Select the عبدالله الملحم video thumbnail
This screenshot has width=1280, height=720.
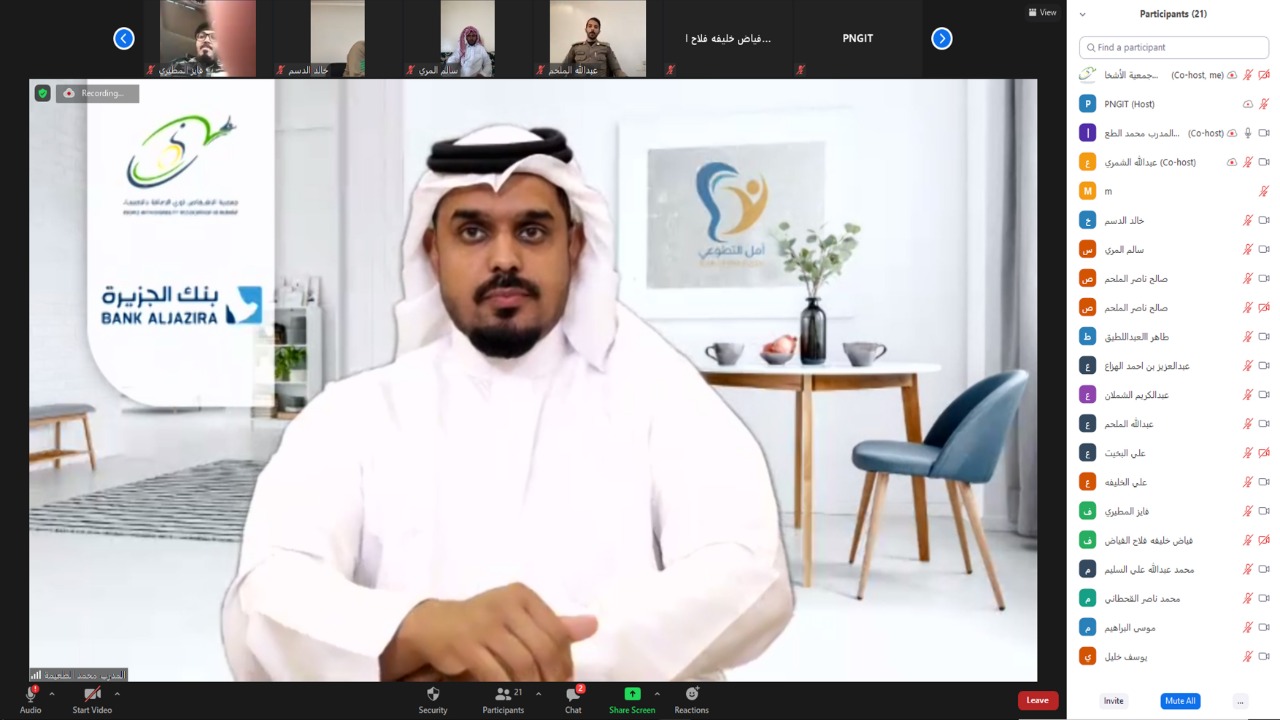coord(597,38)
